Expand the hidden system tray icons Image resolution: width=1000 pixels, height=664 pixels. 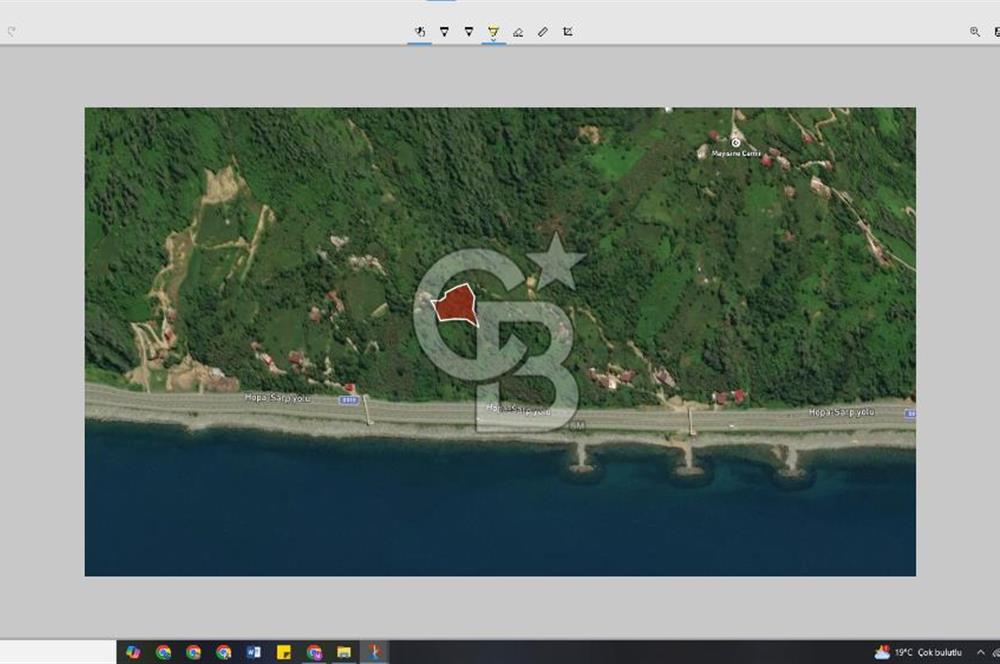pyautogui.click(x=980, y=652)
